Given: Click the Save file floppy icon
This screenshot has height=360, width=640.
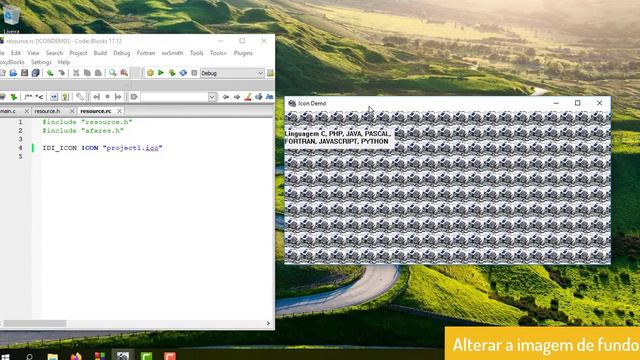Looking at the screenshot, I should [24, 73].
